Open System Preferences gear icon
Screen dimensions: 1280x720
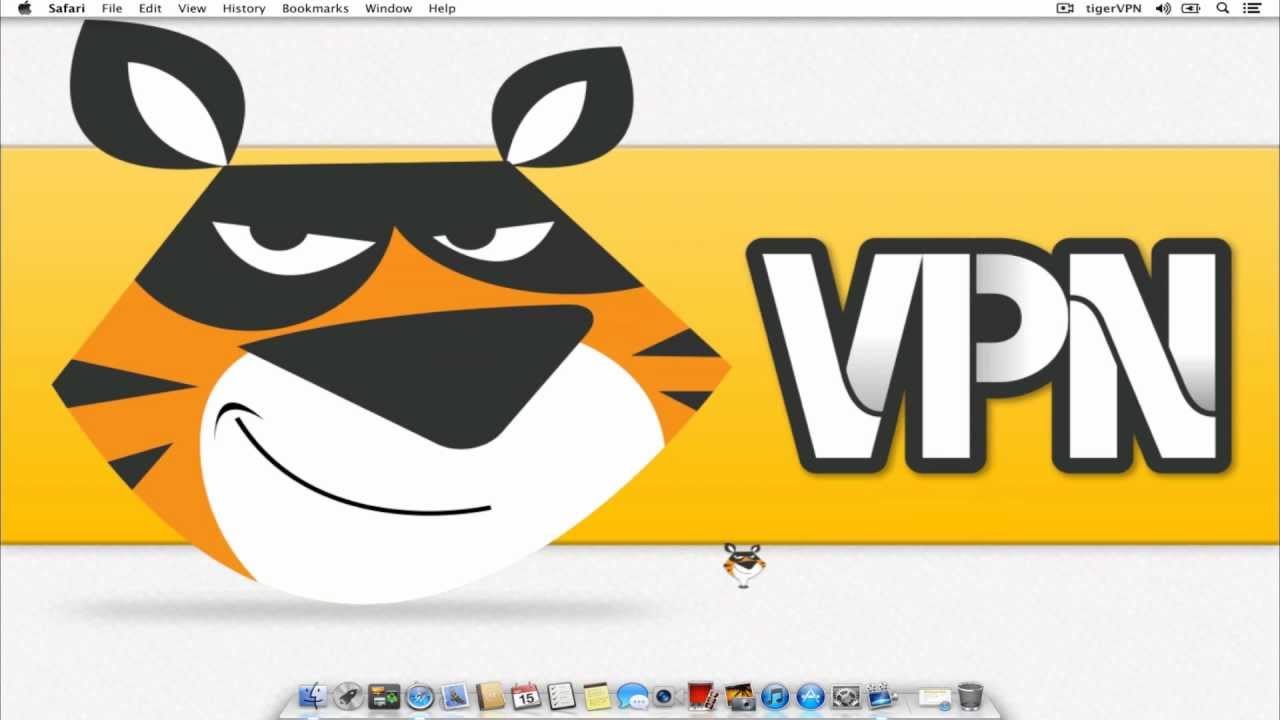click(846, 695)
